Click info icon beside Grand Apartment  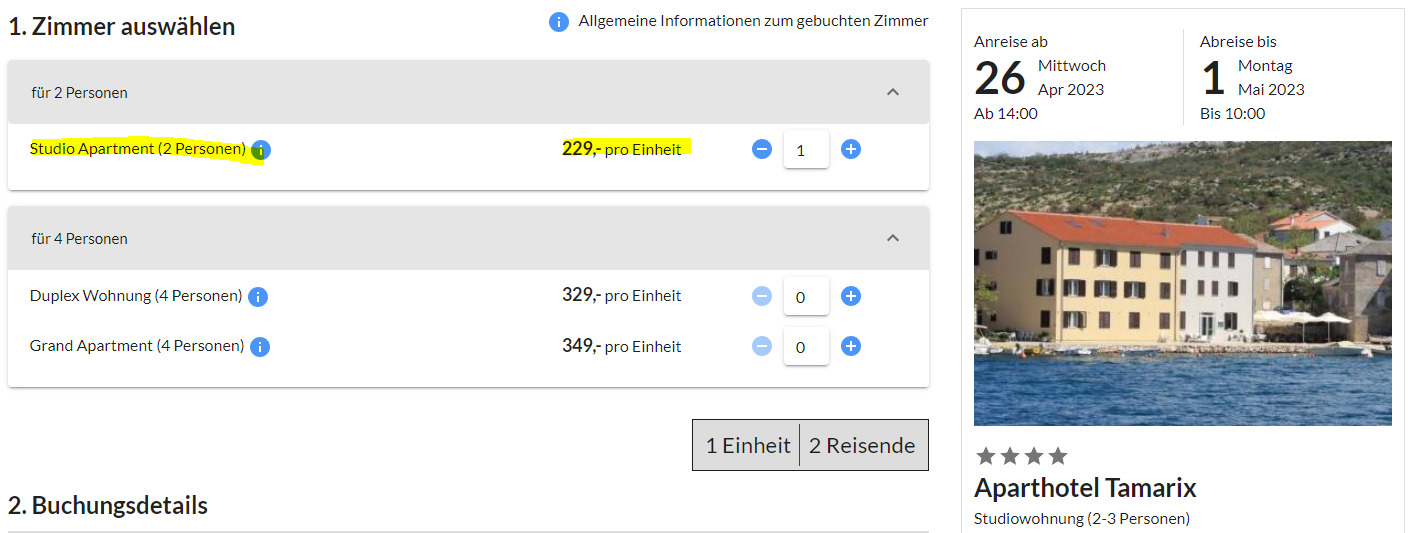(x=260, y=347)
